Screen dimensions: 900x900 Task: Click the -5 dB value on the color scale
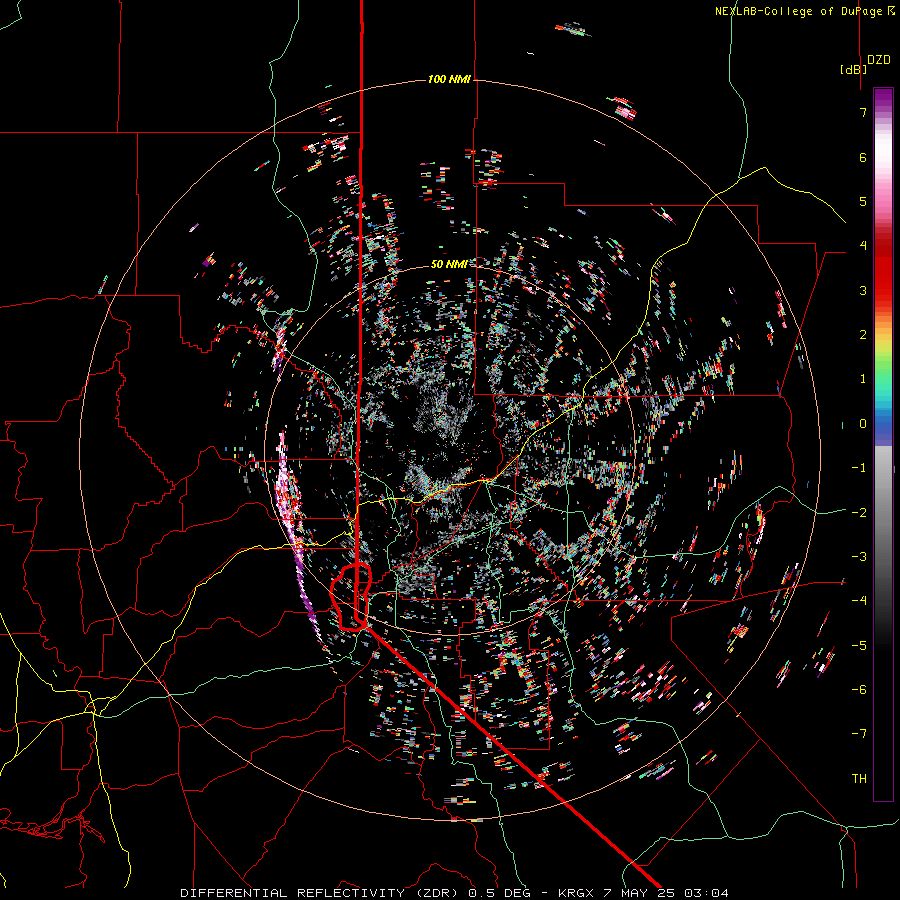pyautogui.click(x=859, y=646)
